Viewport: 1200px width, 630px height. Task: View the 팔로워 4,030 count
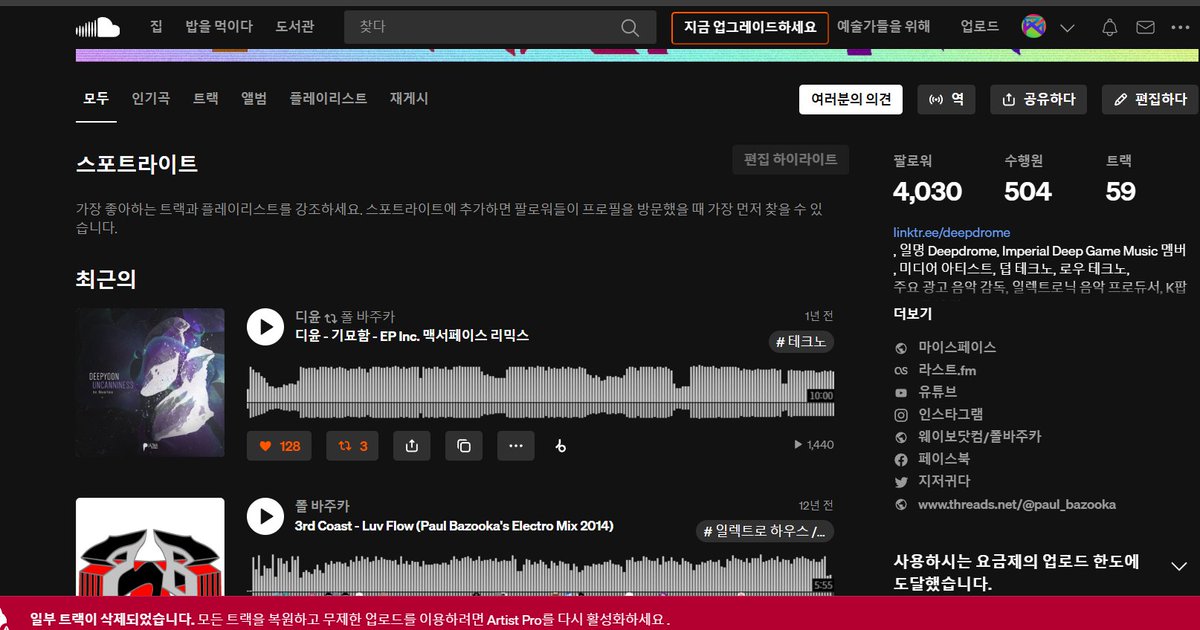[x=927, y=180]
